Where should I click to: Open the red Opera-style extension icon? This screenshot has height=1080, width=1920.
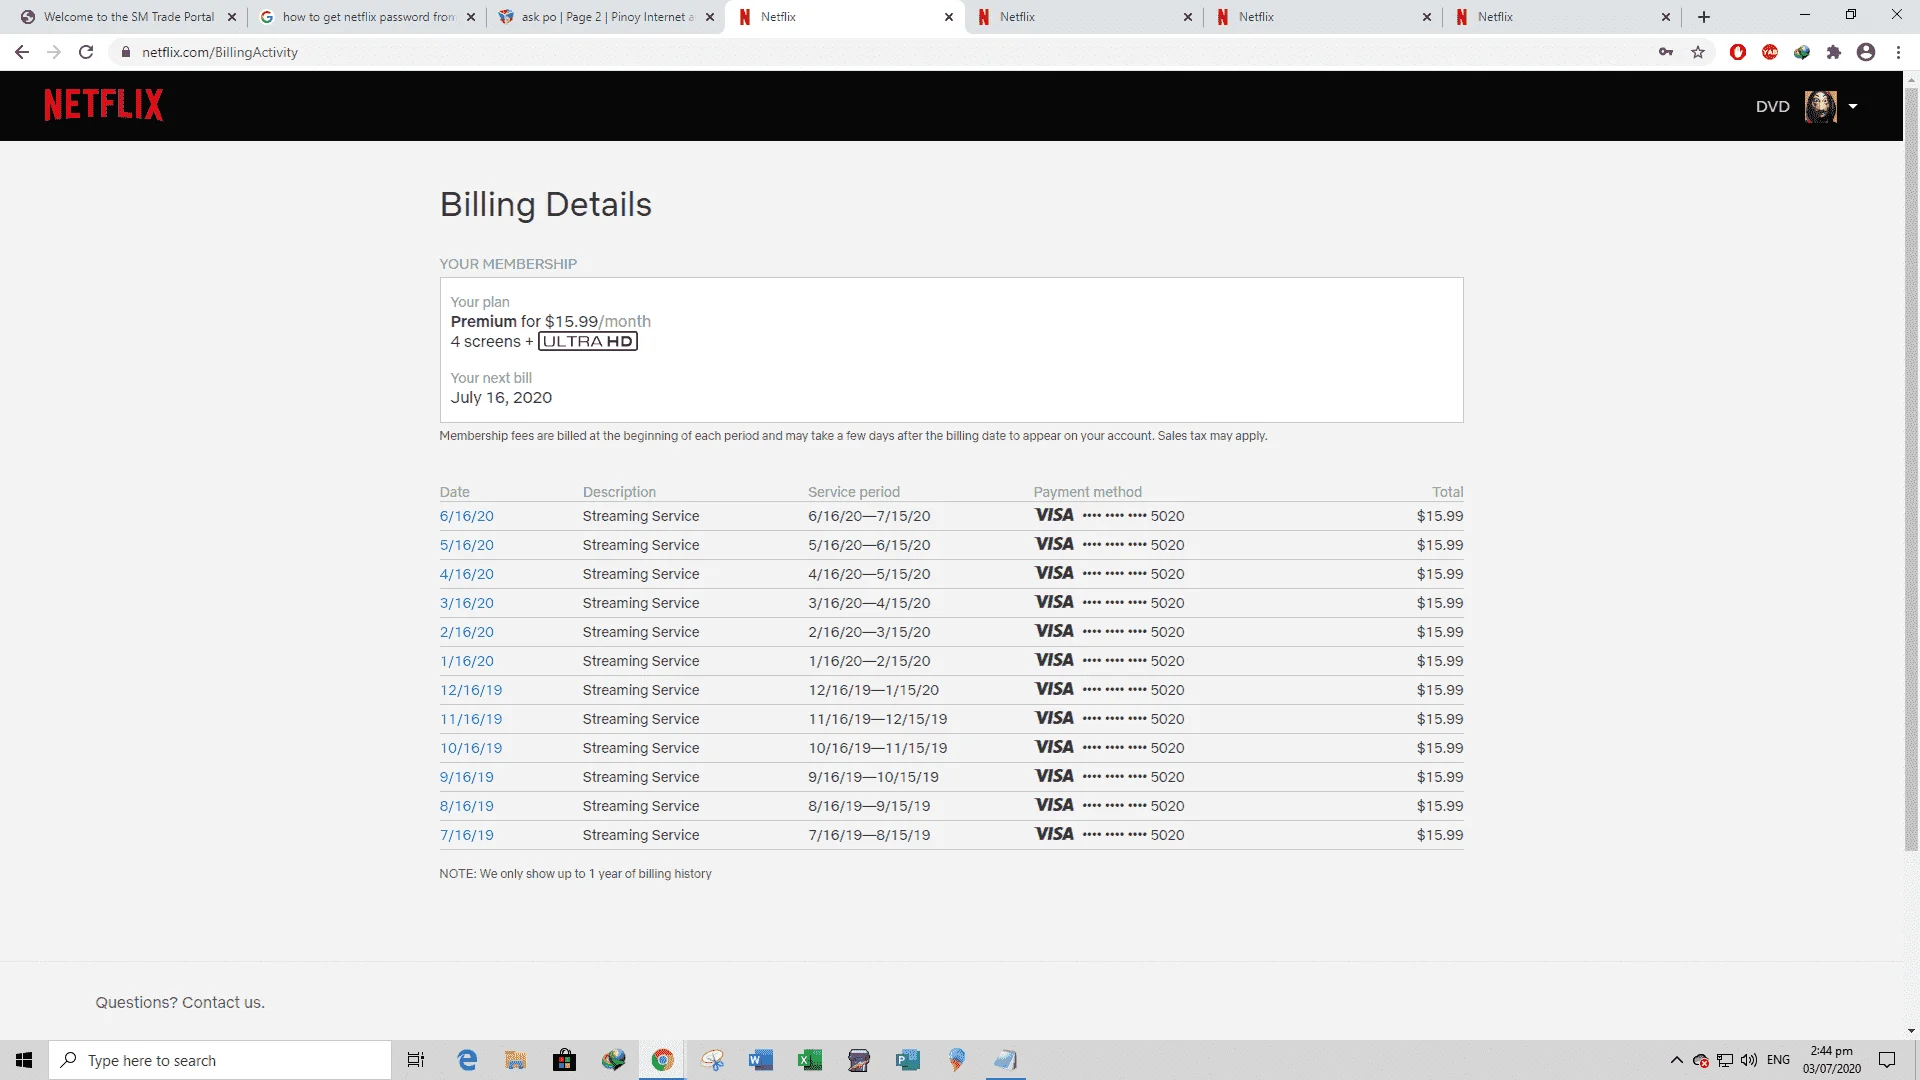(x=1738, y=52)
